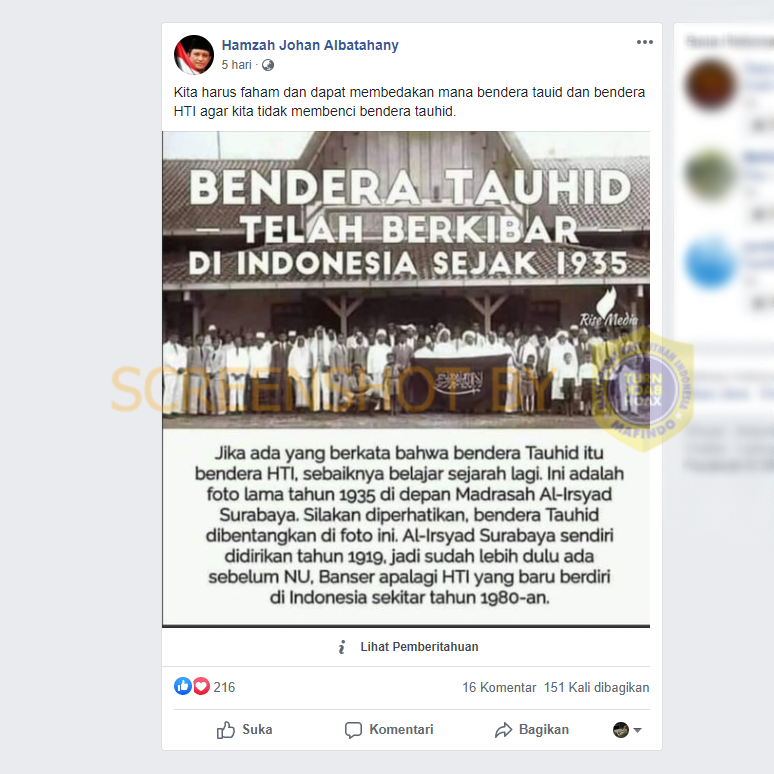Viewport: 774px width, 774px height.
Task: Open the 16 Komentar comments link
Action: click(499, 688)
